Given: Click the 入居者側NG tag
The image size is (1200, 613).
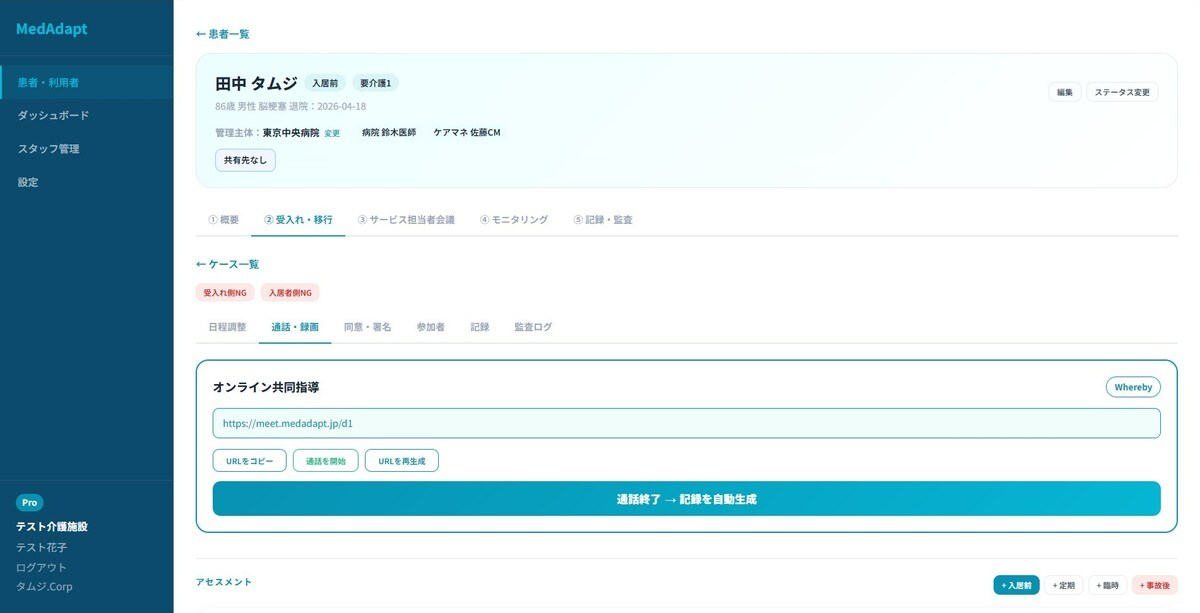Looking at the screenshot, I should [290, 293].
